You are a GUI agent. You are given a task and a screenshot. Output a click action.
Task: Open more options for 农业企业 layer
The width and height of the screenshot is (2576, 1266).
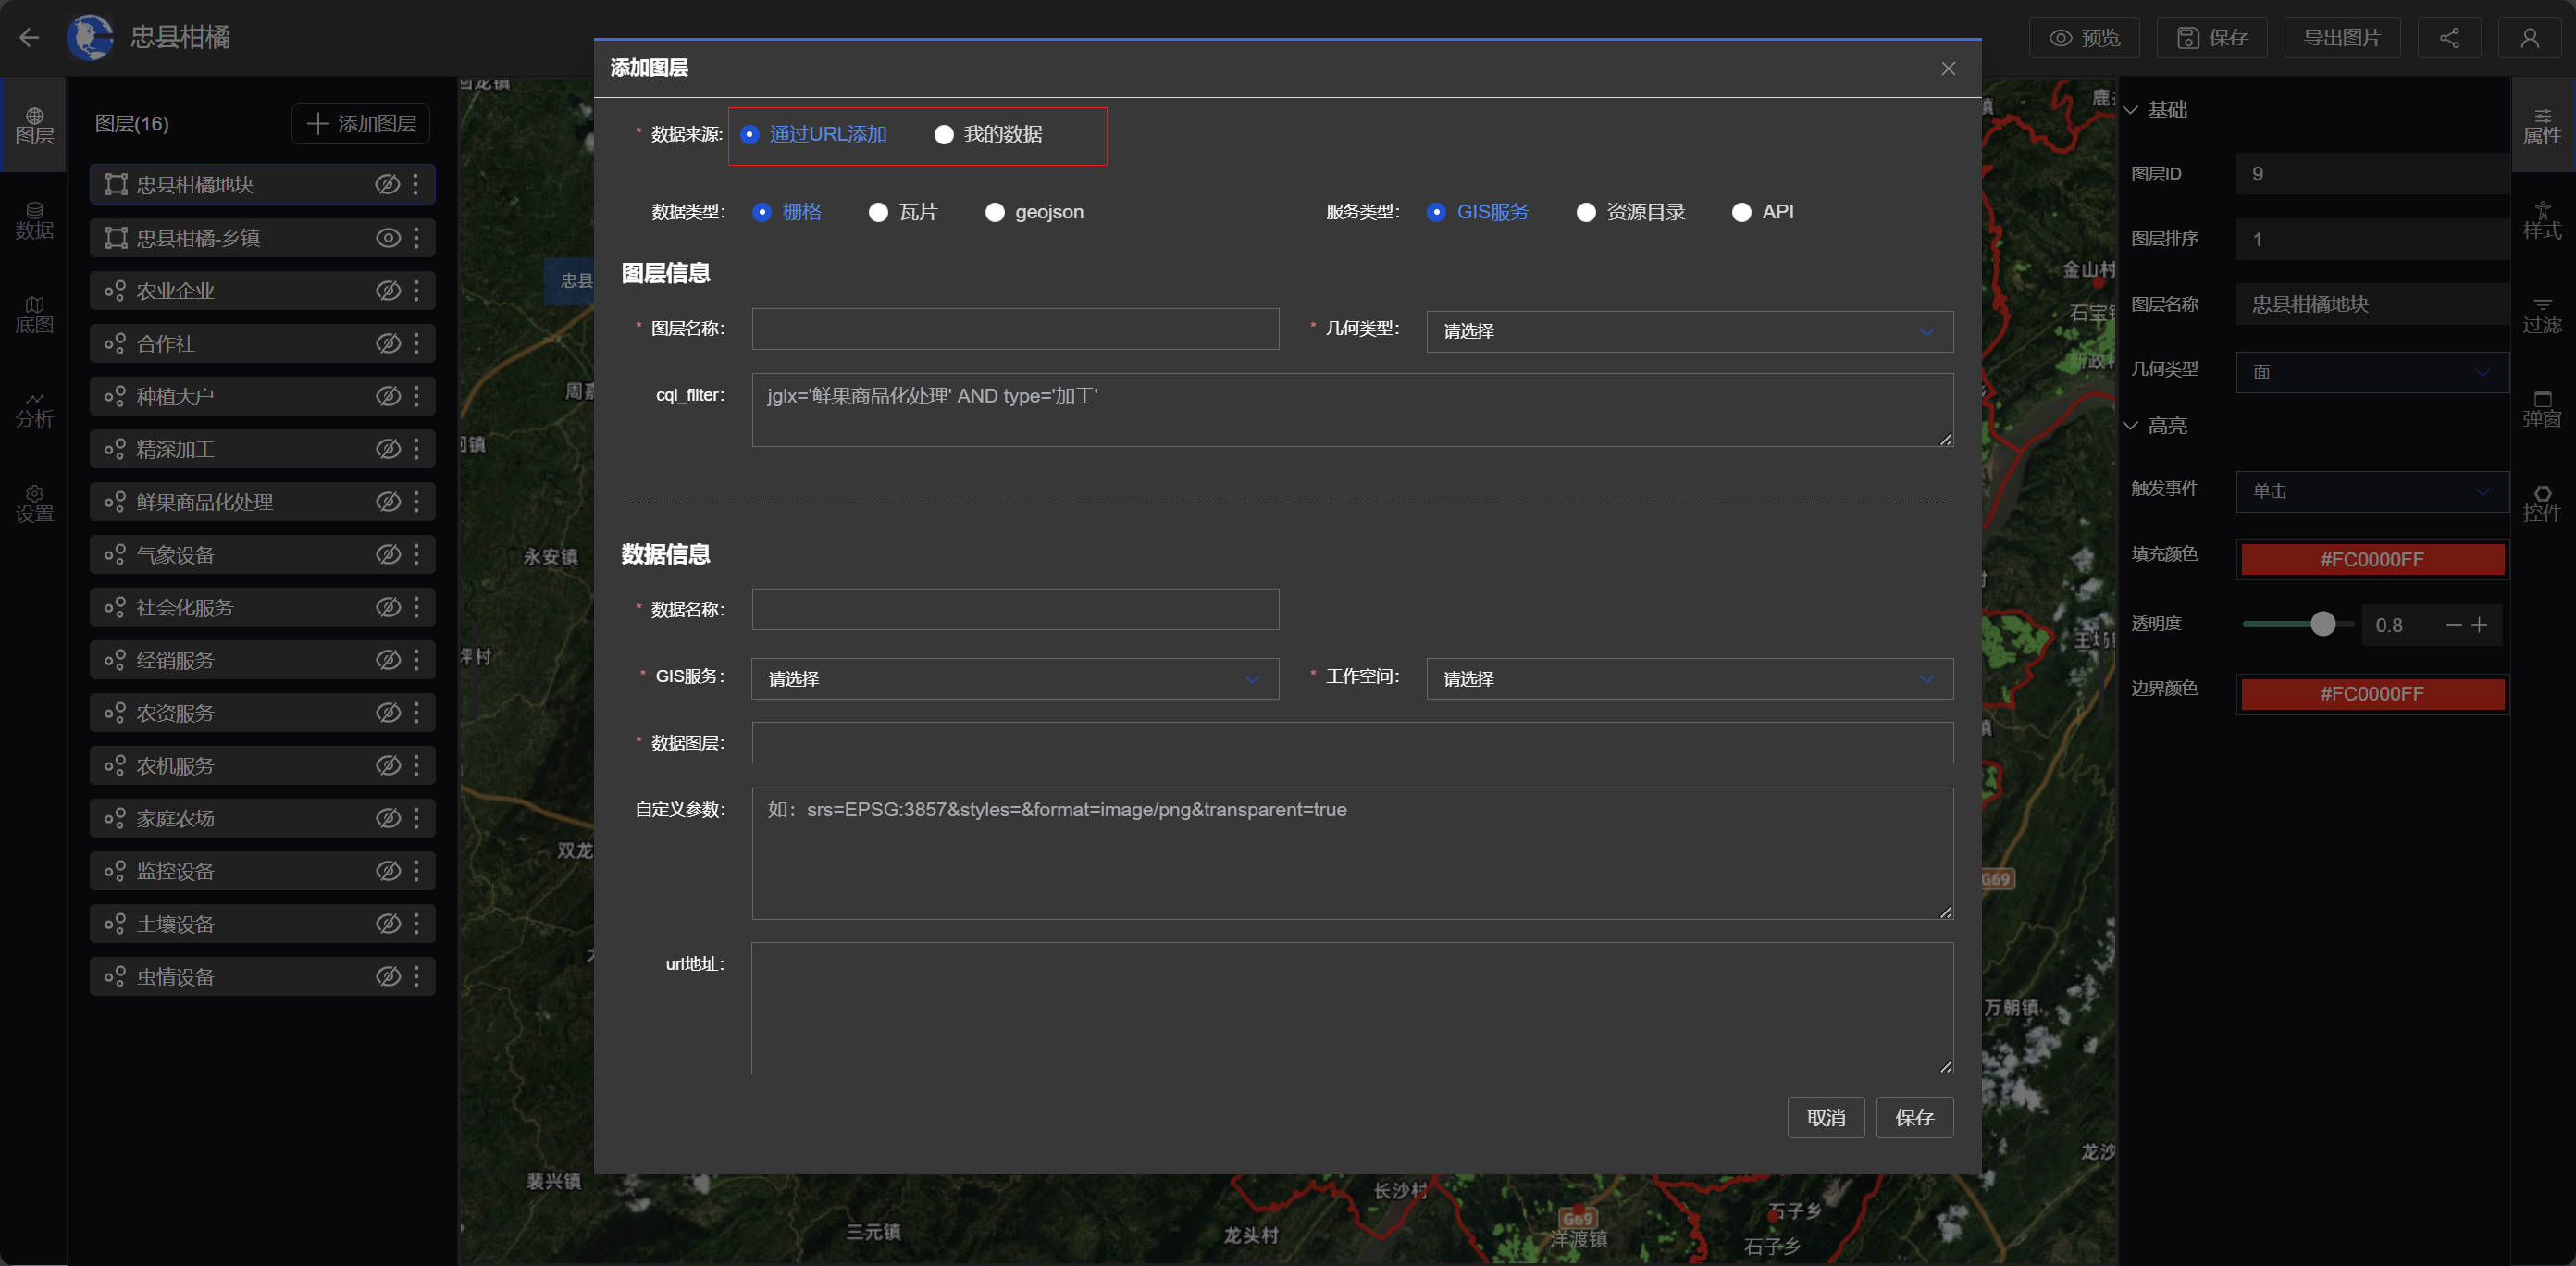tap(416, 291)
